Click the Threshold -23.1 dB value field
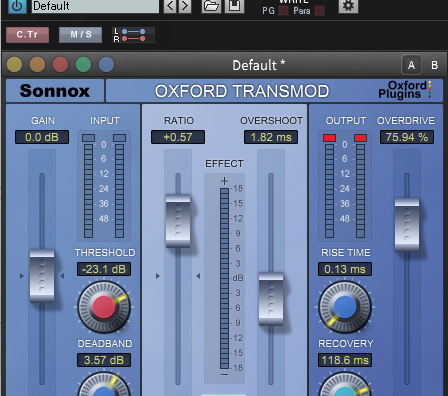This screenshot has width=448, height=396. click(104, 269)
